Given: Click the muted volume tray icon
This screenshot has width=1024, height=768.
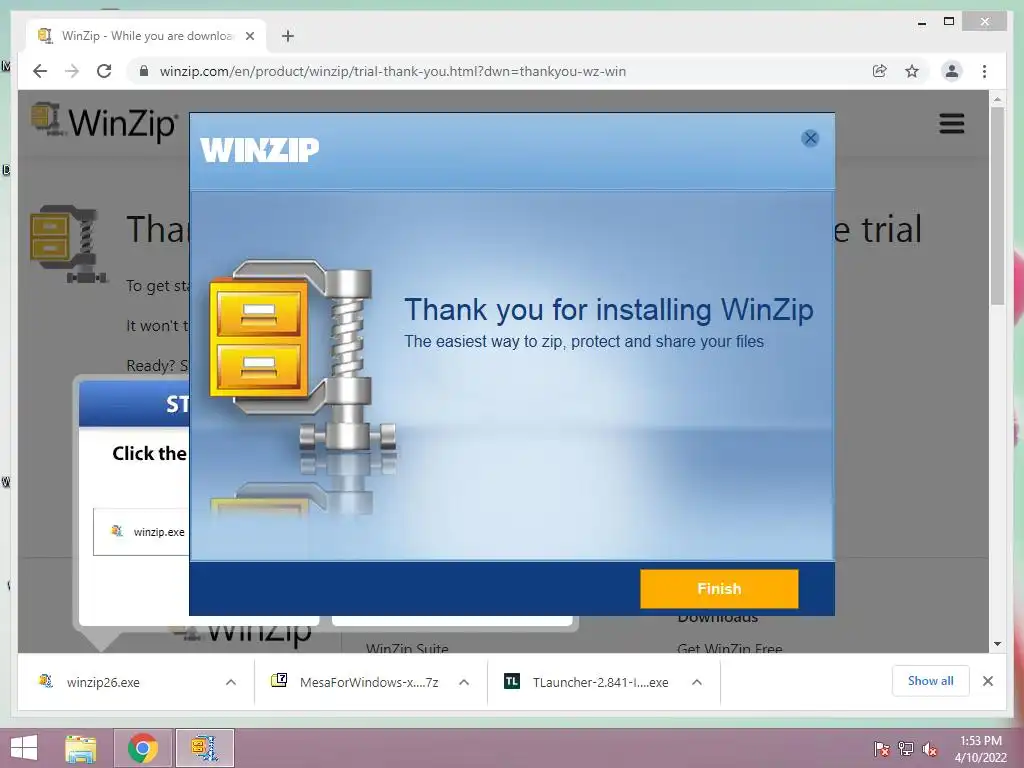Looking at the screenshot, I should click(929, 749).
